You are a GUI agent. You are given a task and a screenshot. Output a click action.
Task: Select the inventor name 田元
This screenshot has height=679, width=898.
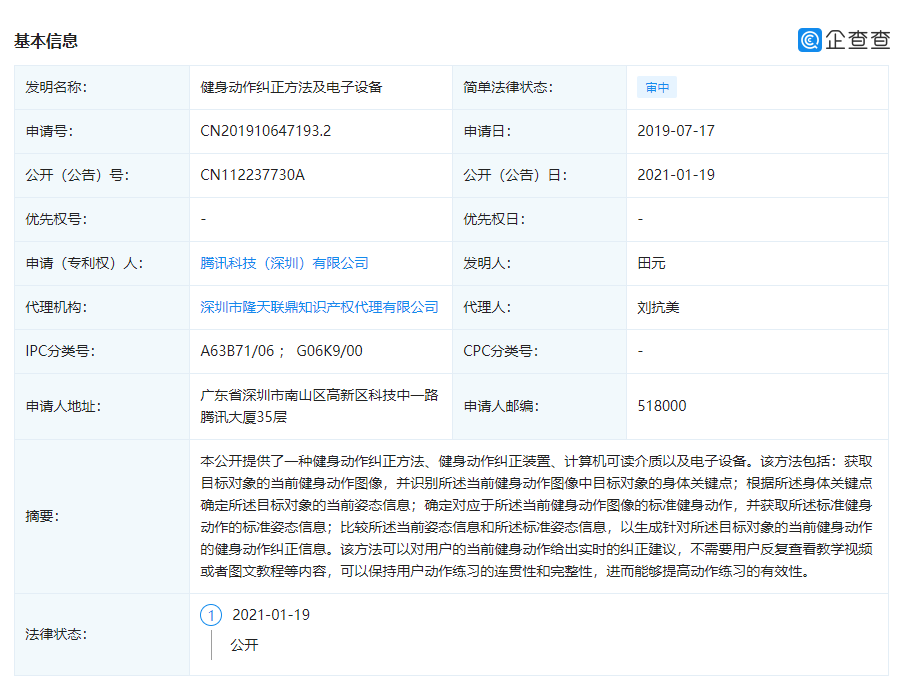point(651,263)
